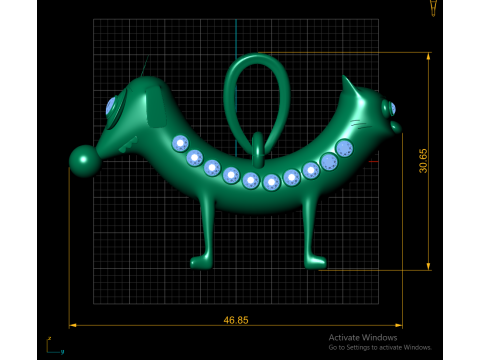Screen dimensions: 480x360
Task: Select the dog's floppy ear
Action: pyautogui.click(x=156, y=106)
